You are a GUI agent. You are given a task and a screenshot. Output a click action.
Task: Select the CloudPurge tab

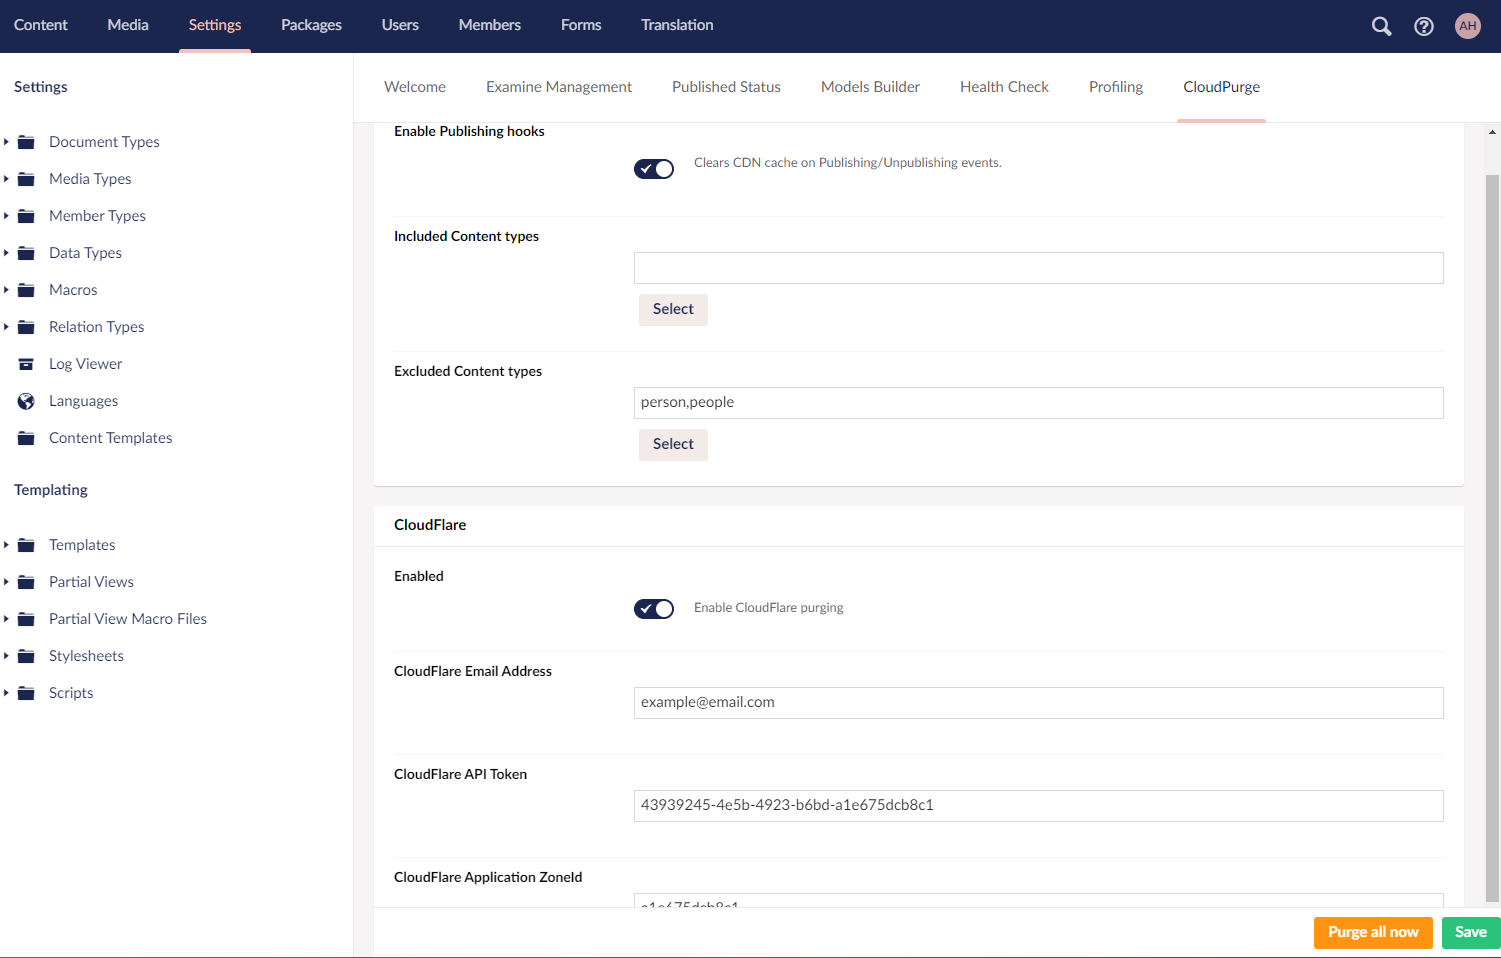tap(1221, 87)
